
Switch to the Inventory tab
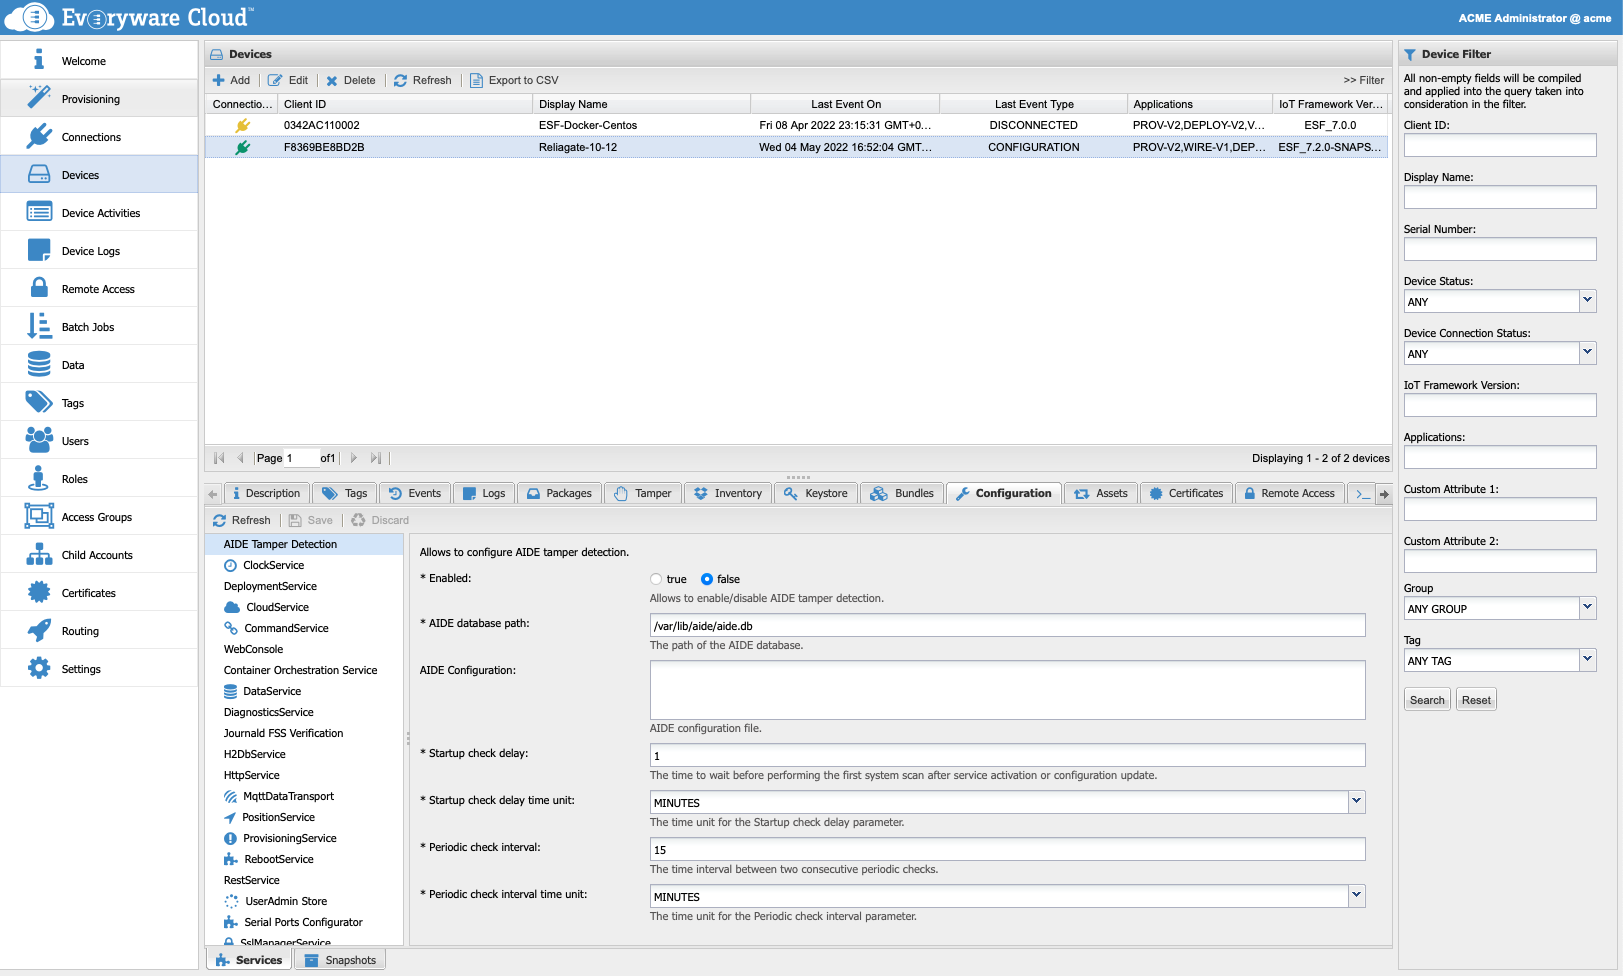(728, 493)
